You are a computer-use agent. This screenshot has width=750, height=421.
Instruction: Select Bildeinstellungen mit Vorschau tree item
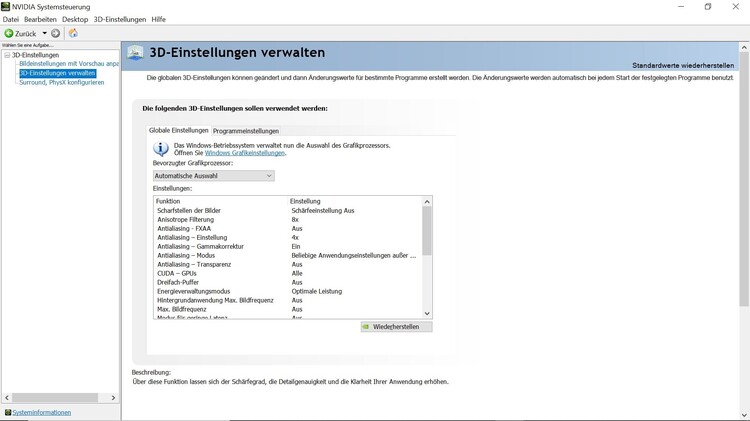tap(69, 64)
